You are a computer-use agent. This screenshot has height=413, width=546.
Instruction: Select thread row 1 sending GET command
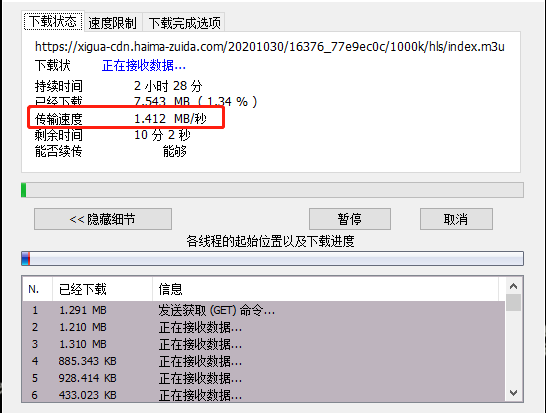click(x=264, y=310)
